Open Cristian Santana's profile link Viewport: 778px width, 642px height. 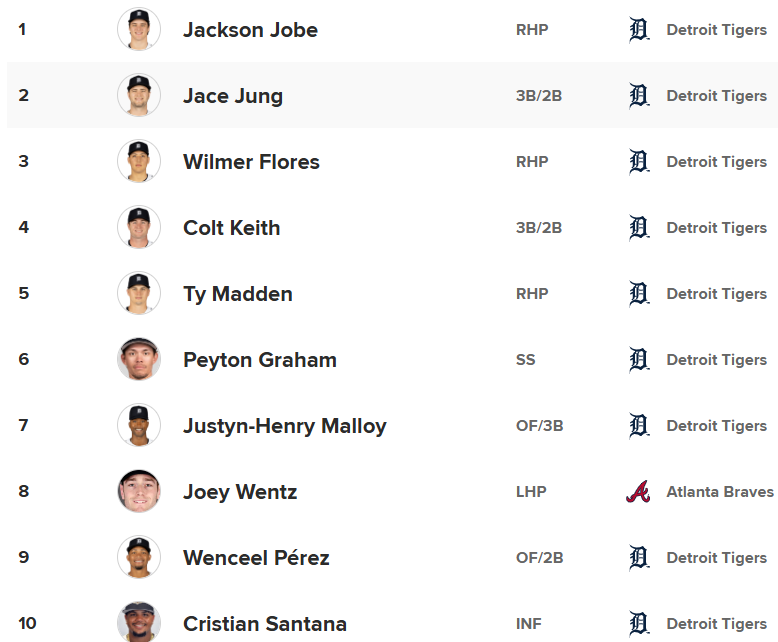click(265, 624)
